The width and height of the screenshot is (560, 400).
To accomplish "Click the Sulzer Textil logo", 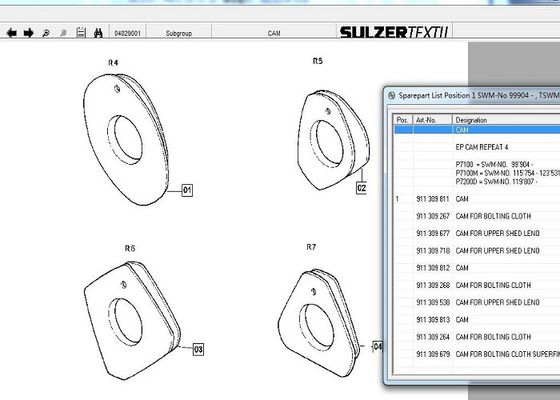I will click(394, 32).
